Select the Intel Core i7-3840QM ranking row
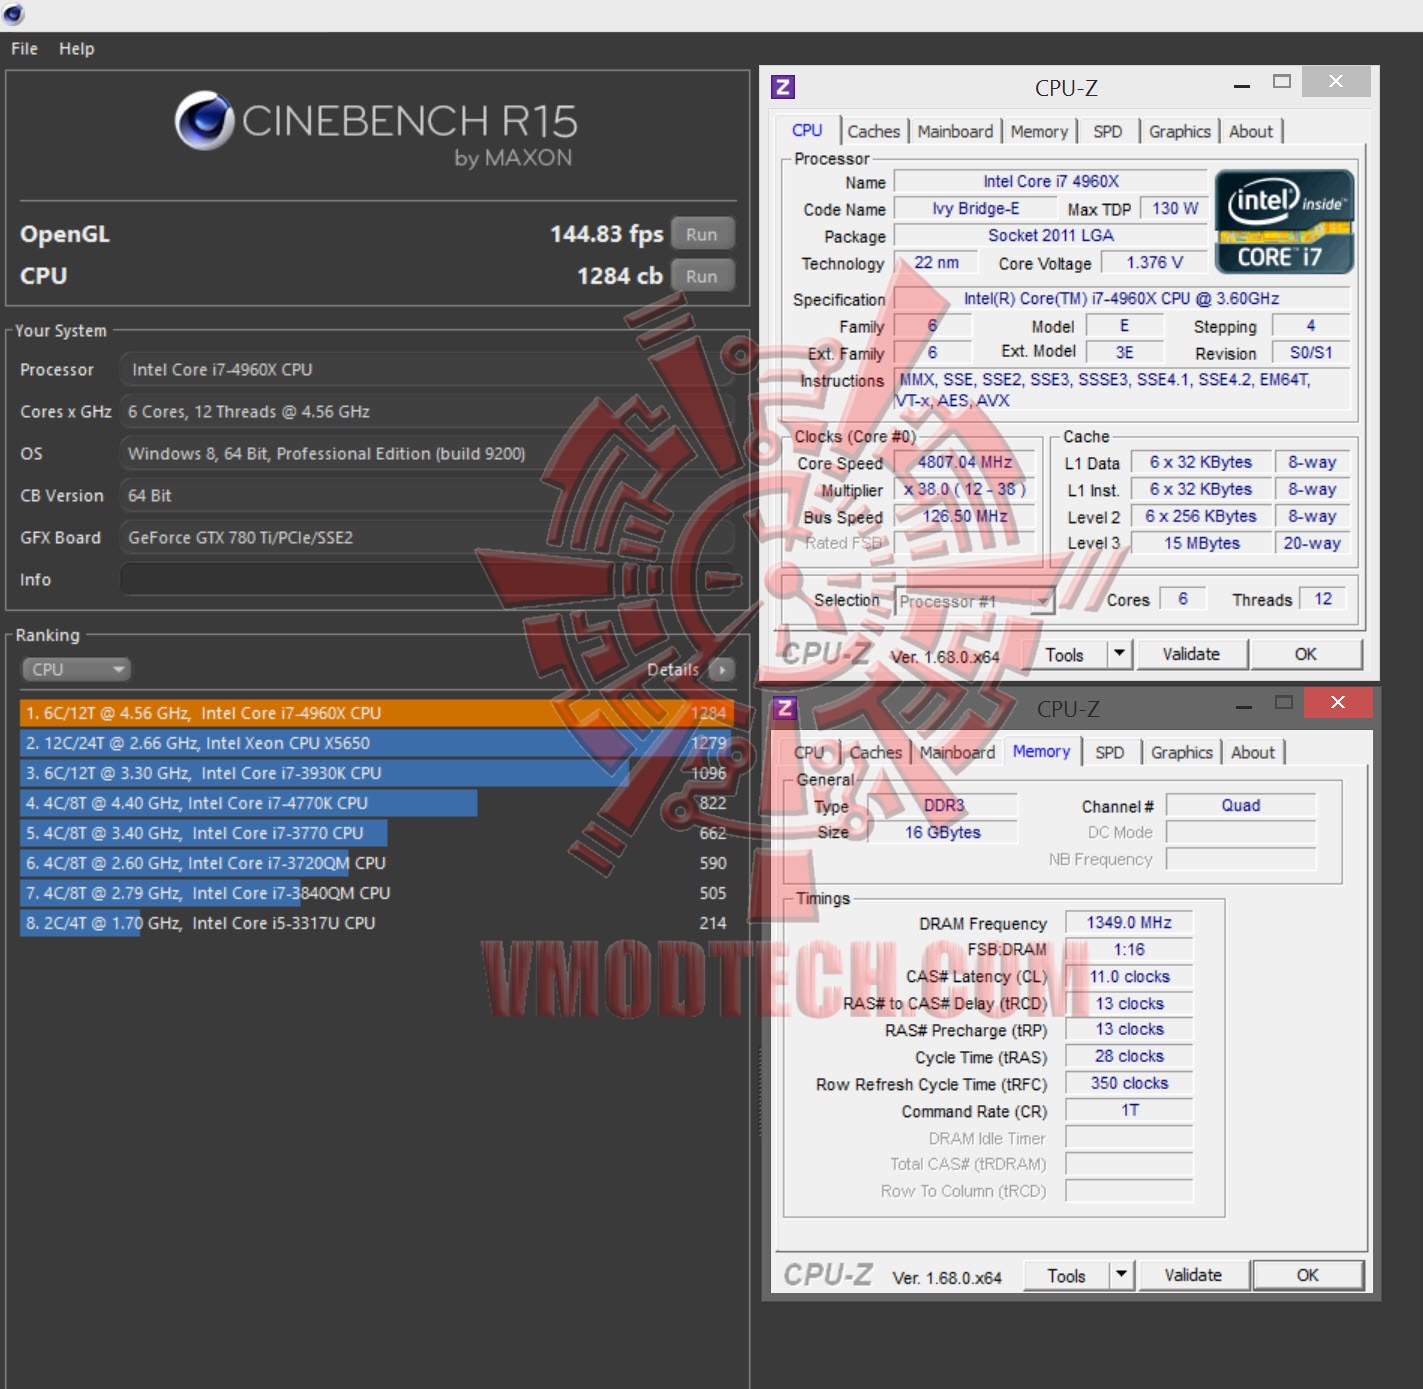This screenshot has height=1389, width=1423. coord(377,893)
